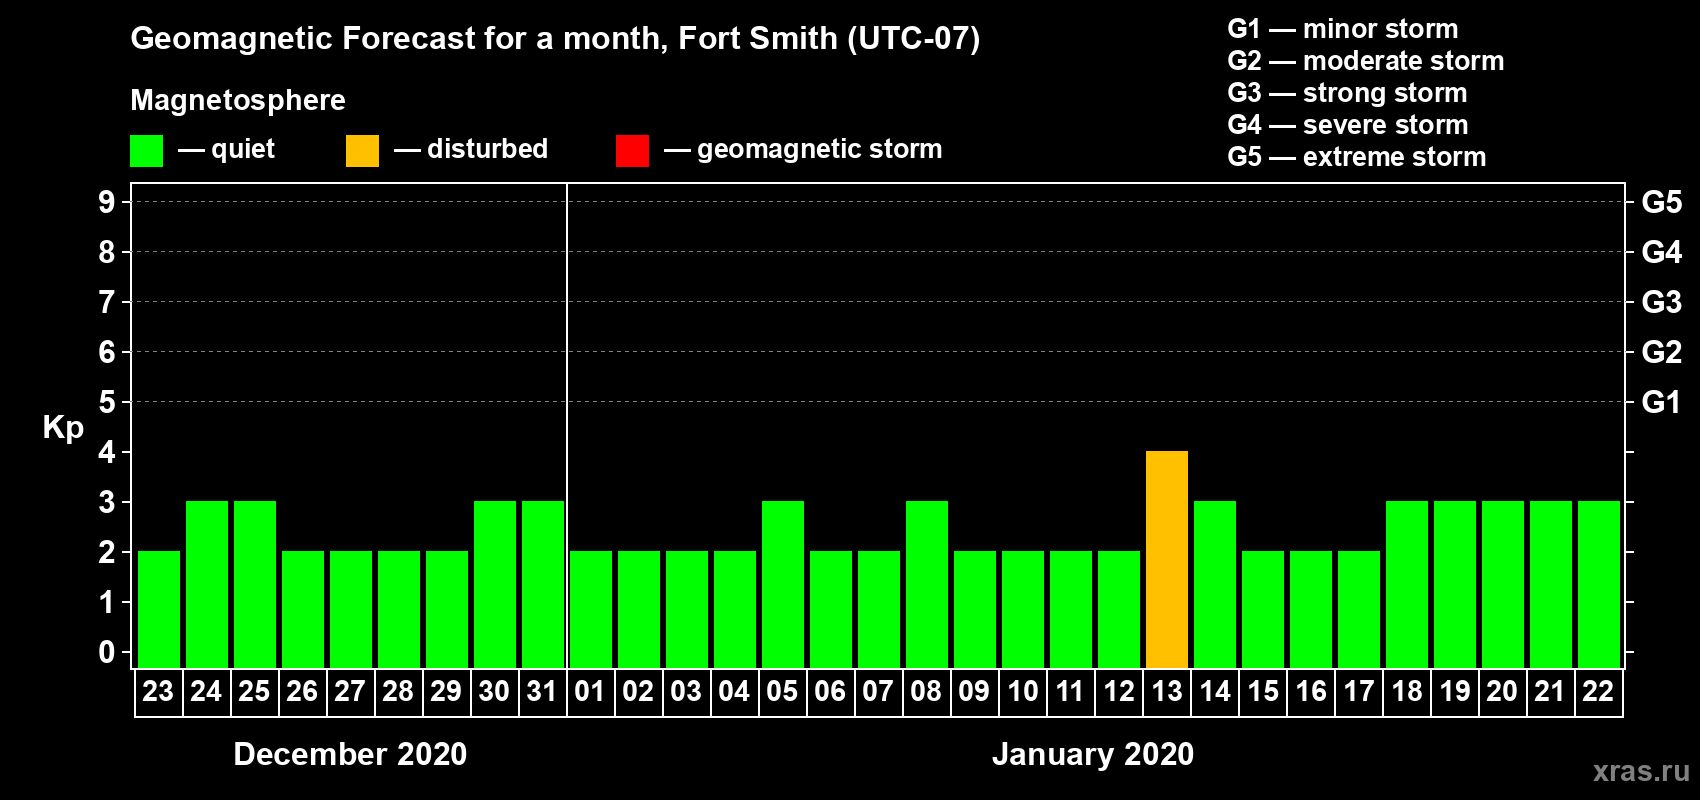Click the 'geomagnetic storm' legend label
Viewport: 1700px width, 800px height.
(820, 150)
